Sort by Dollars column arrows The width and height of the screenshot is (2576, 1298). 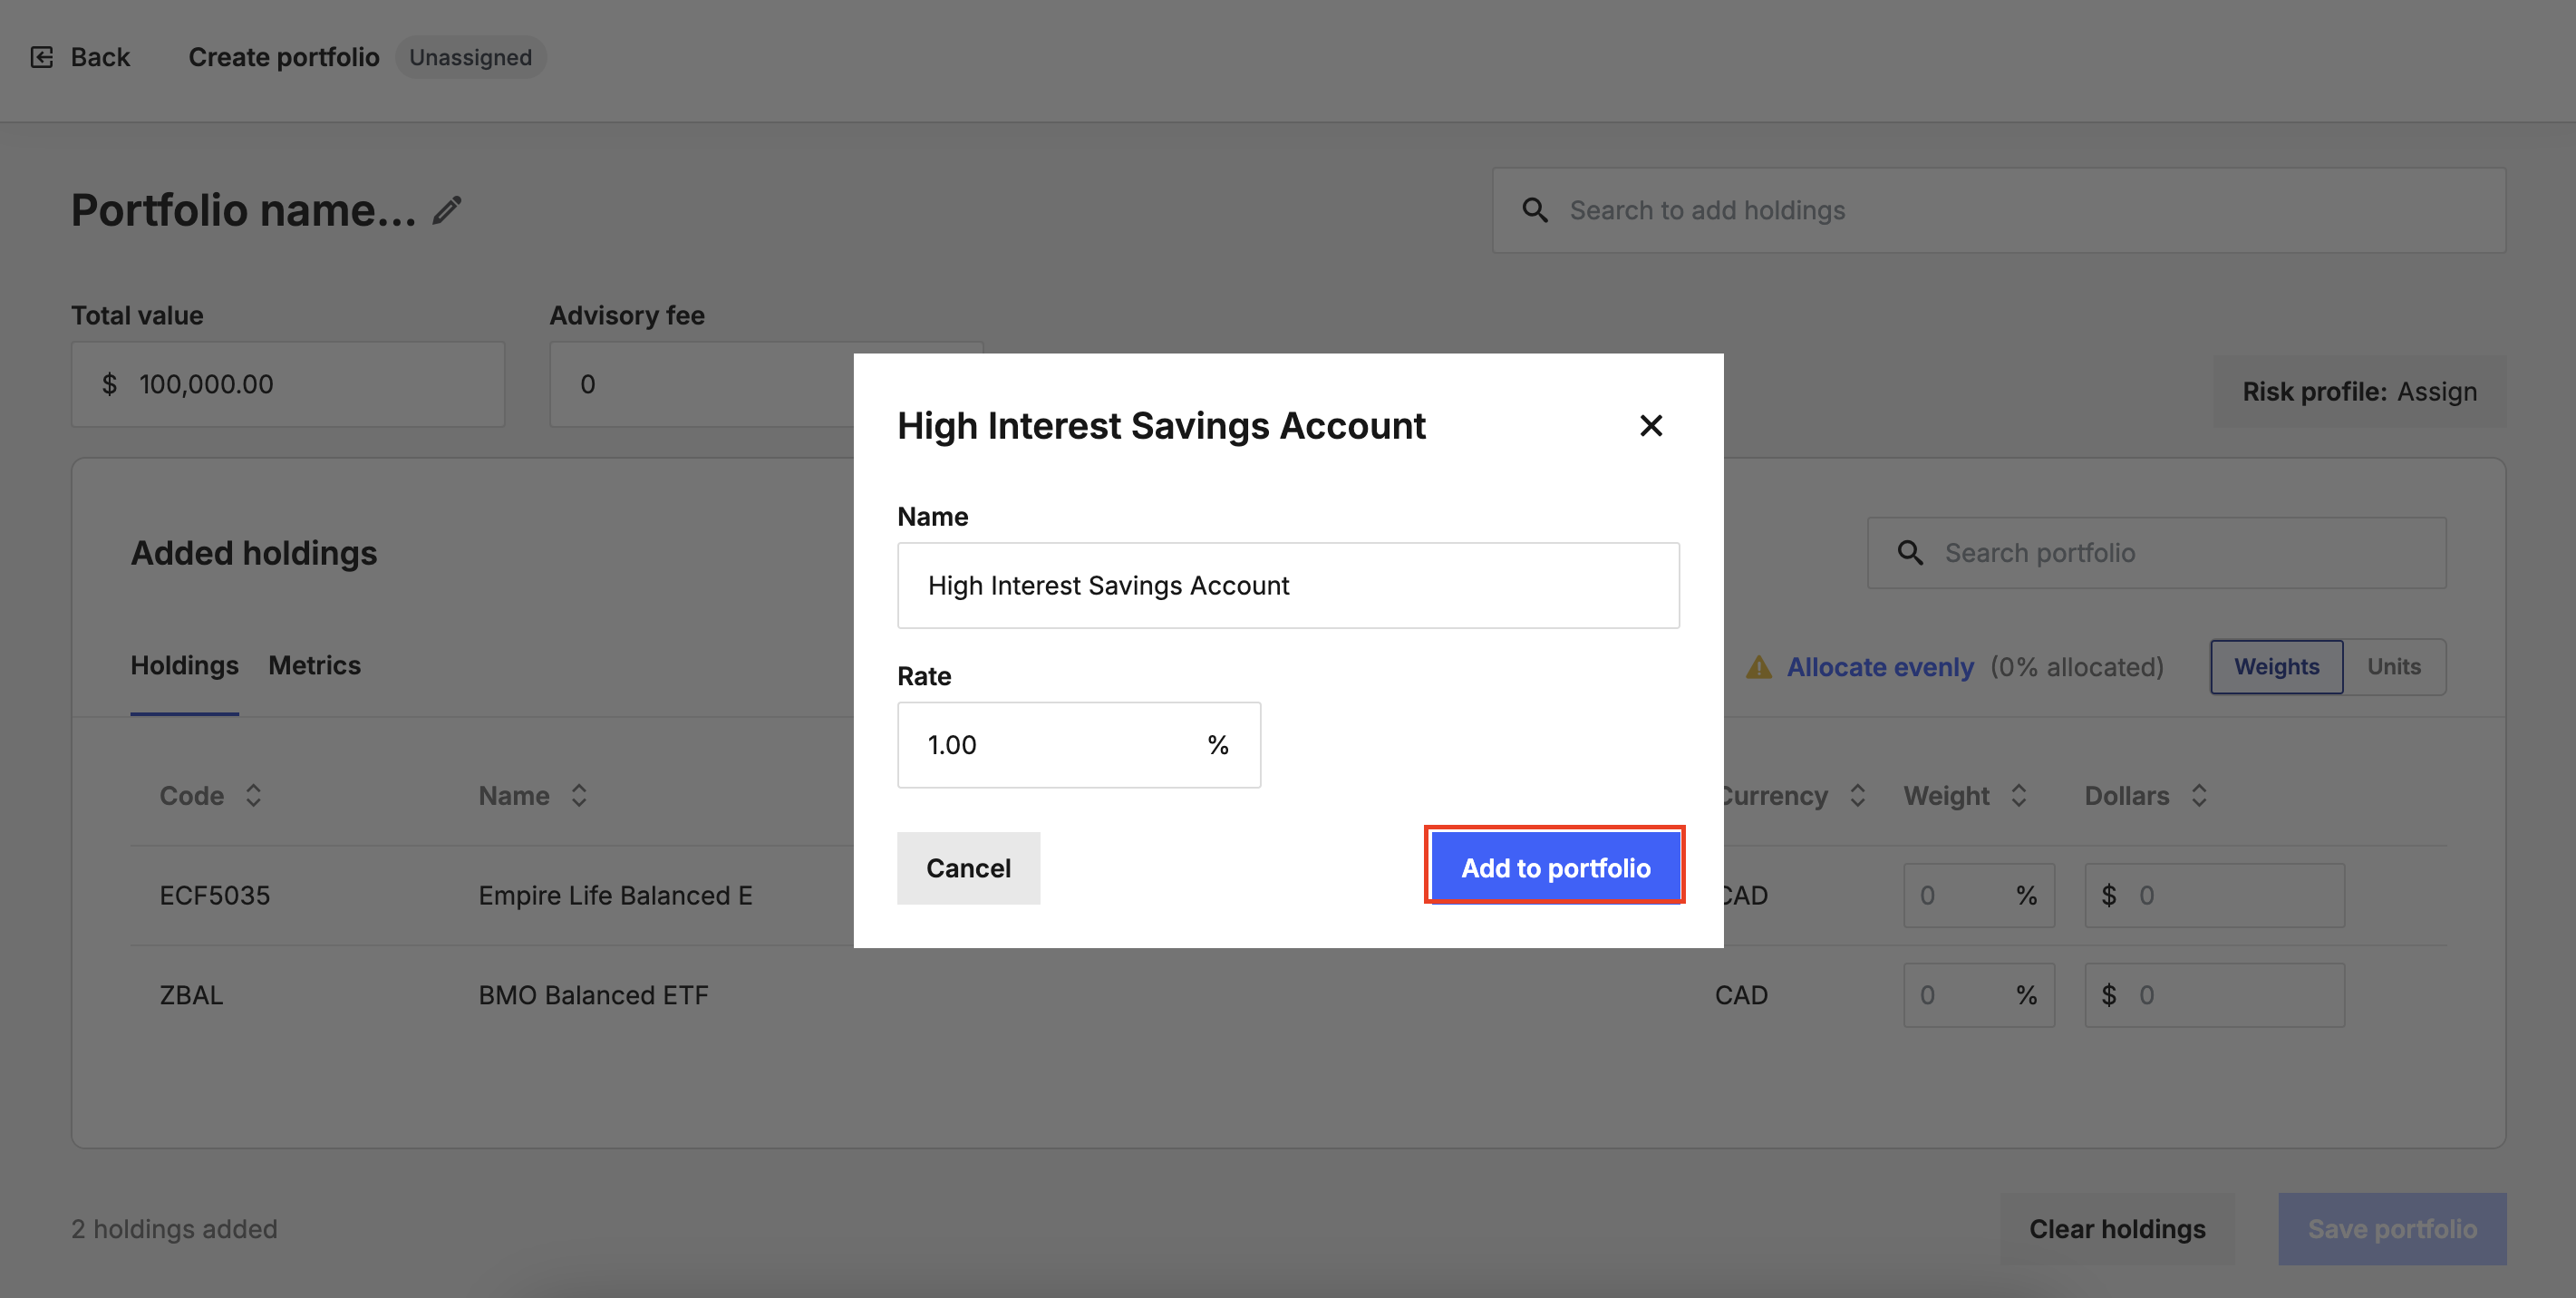click(2199, 796)
